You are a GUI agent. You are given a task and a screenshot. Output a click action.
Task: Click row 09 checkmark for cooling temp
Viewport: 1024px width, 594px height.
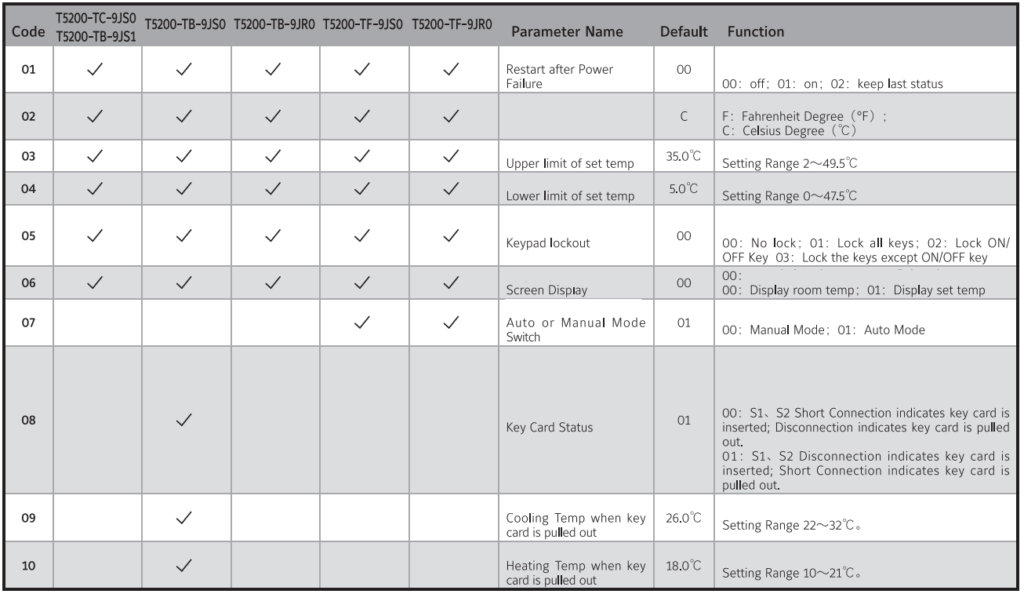(184, 518)
